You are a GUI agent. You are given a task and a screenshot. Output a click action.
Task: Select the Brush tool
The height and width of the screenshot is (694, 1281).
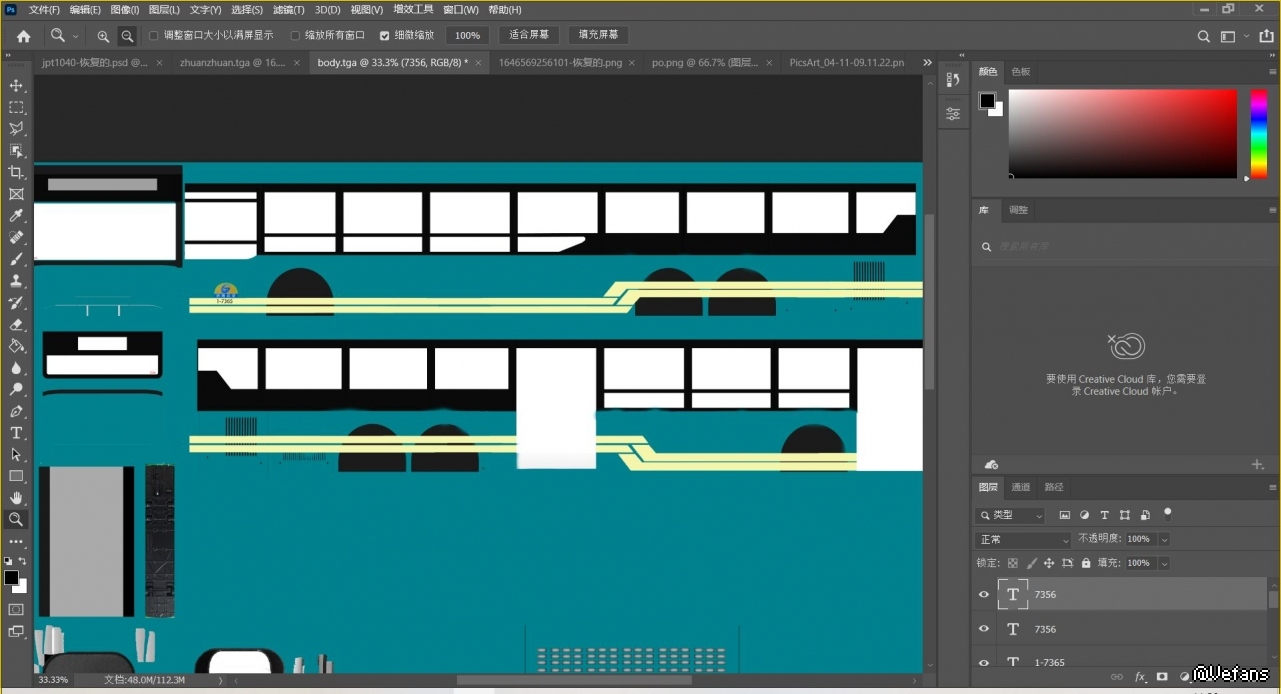click(x=16, y=259)
